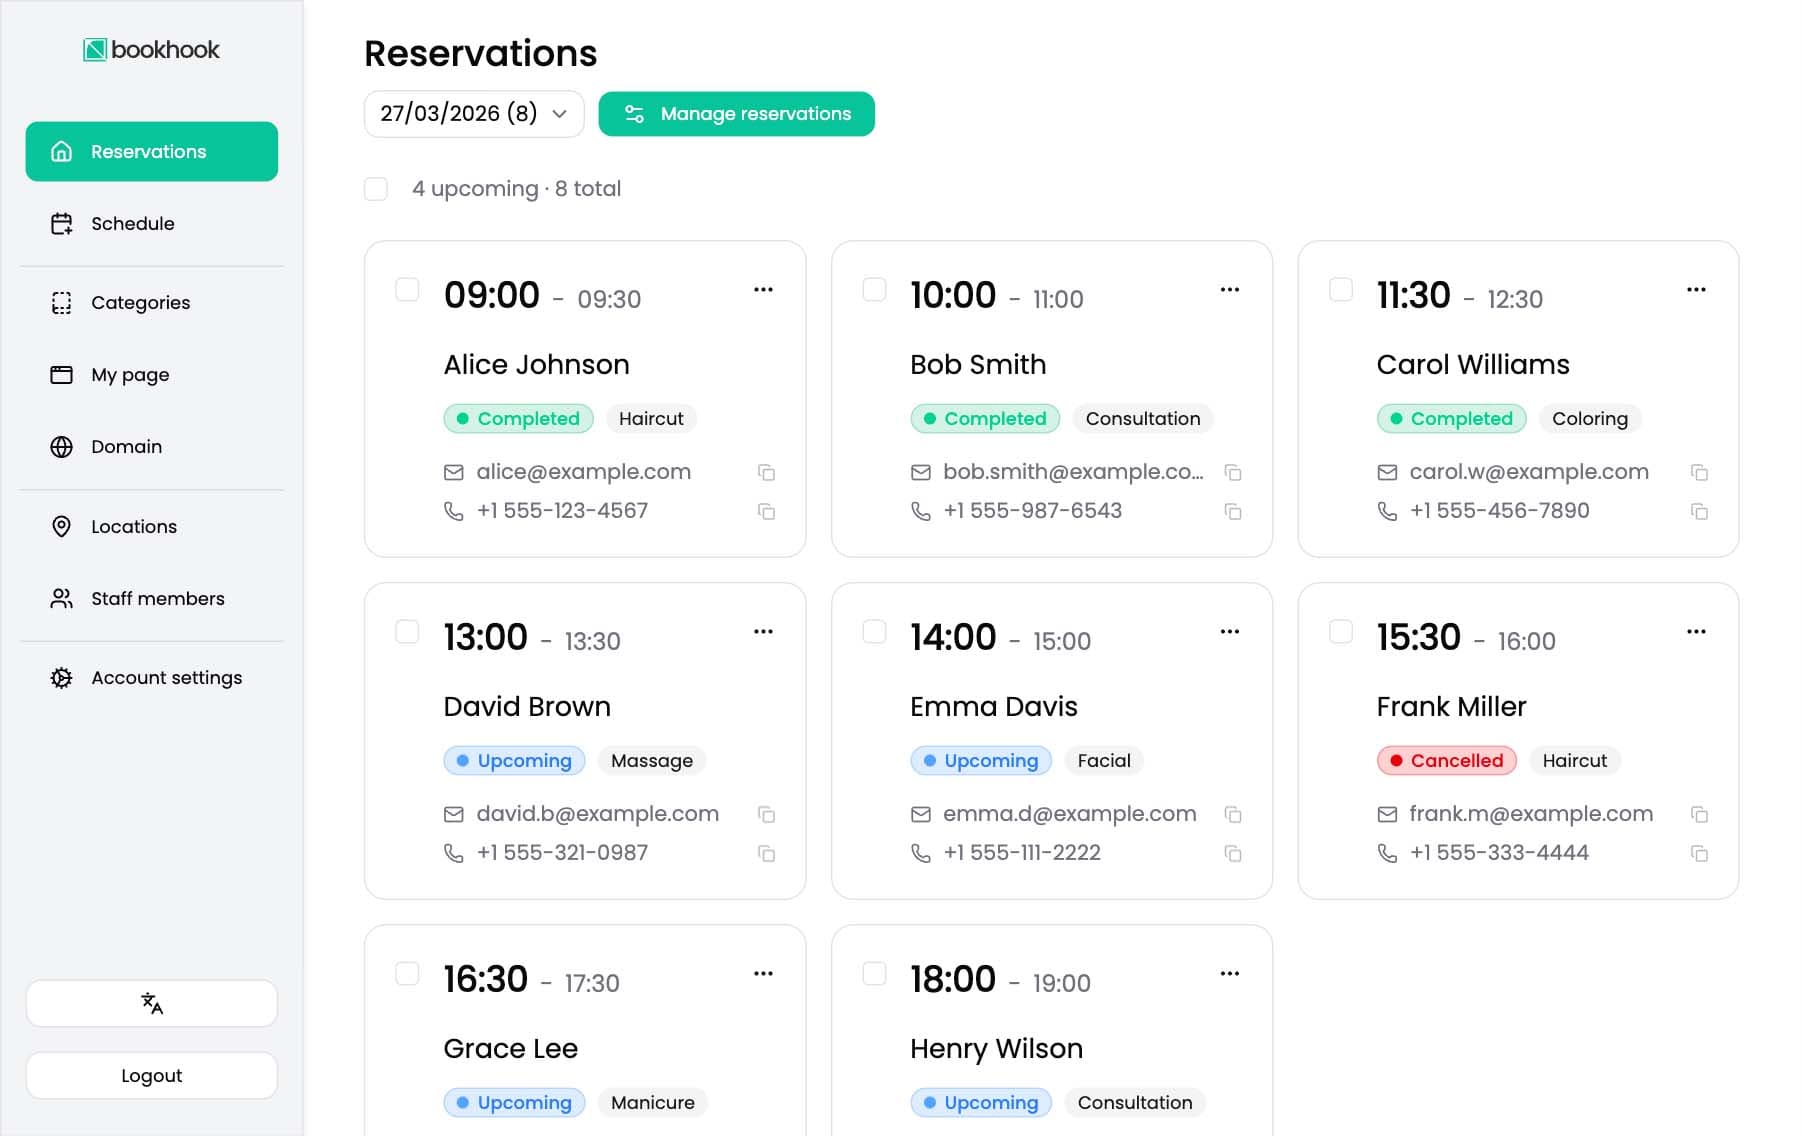Screen dimensions: 1802x1136
Task: Click the Manage reservations button
Action: 736,113
